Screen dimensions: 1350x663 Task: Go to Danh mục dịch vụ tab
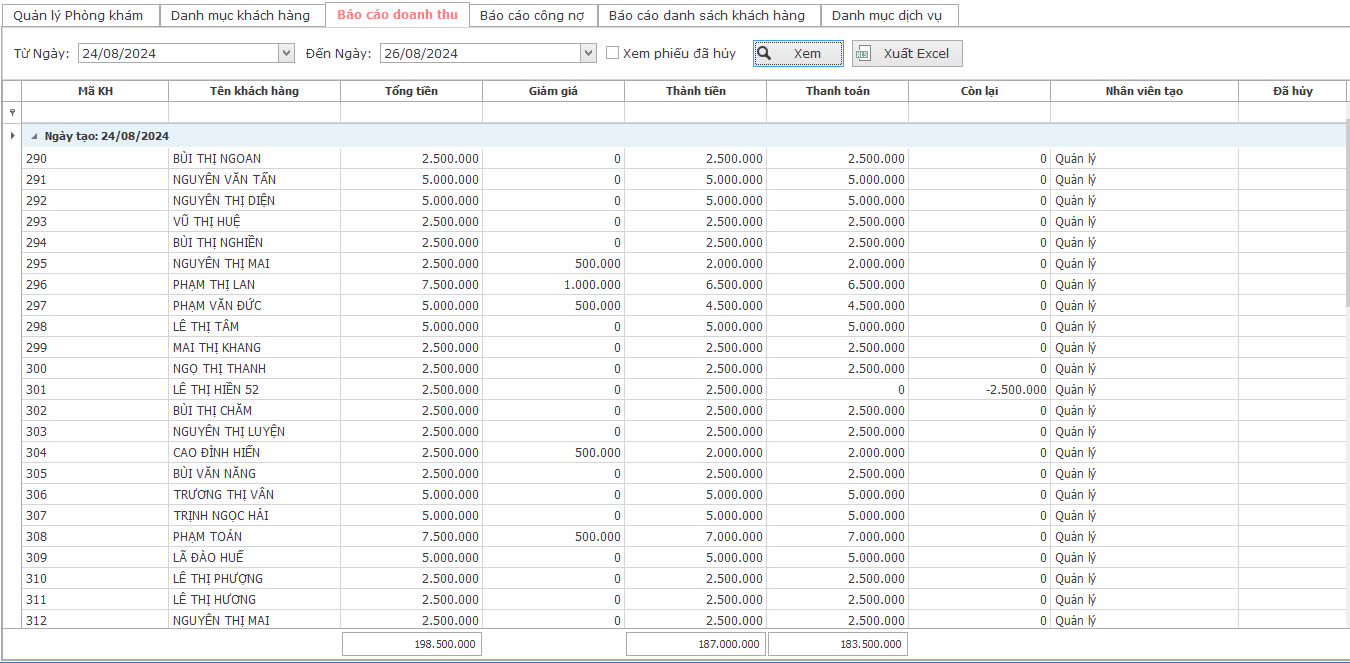889,16
